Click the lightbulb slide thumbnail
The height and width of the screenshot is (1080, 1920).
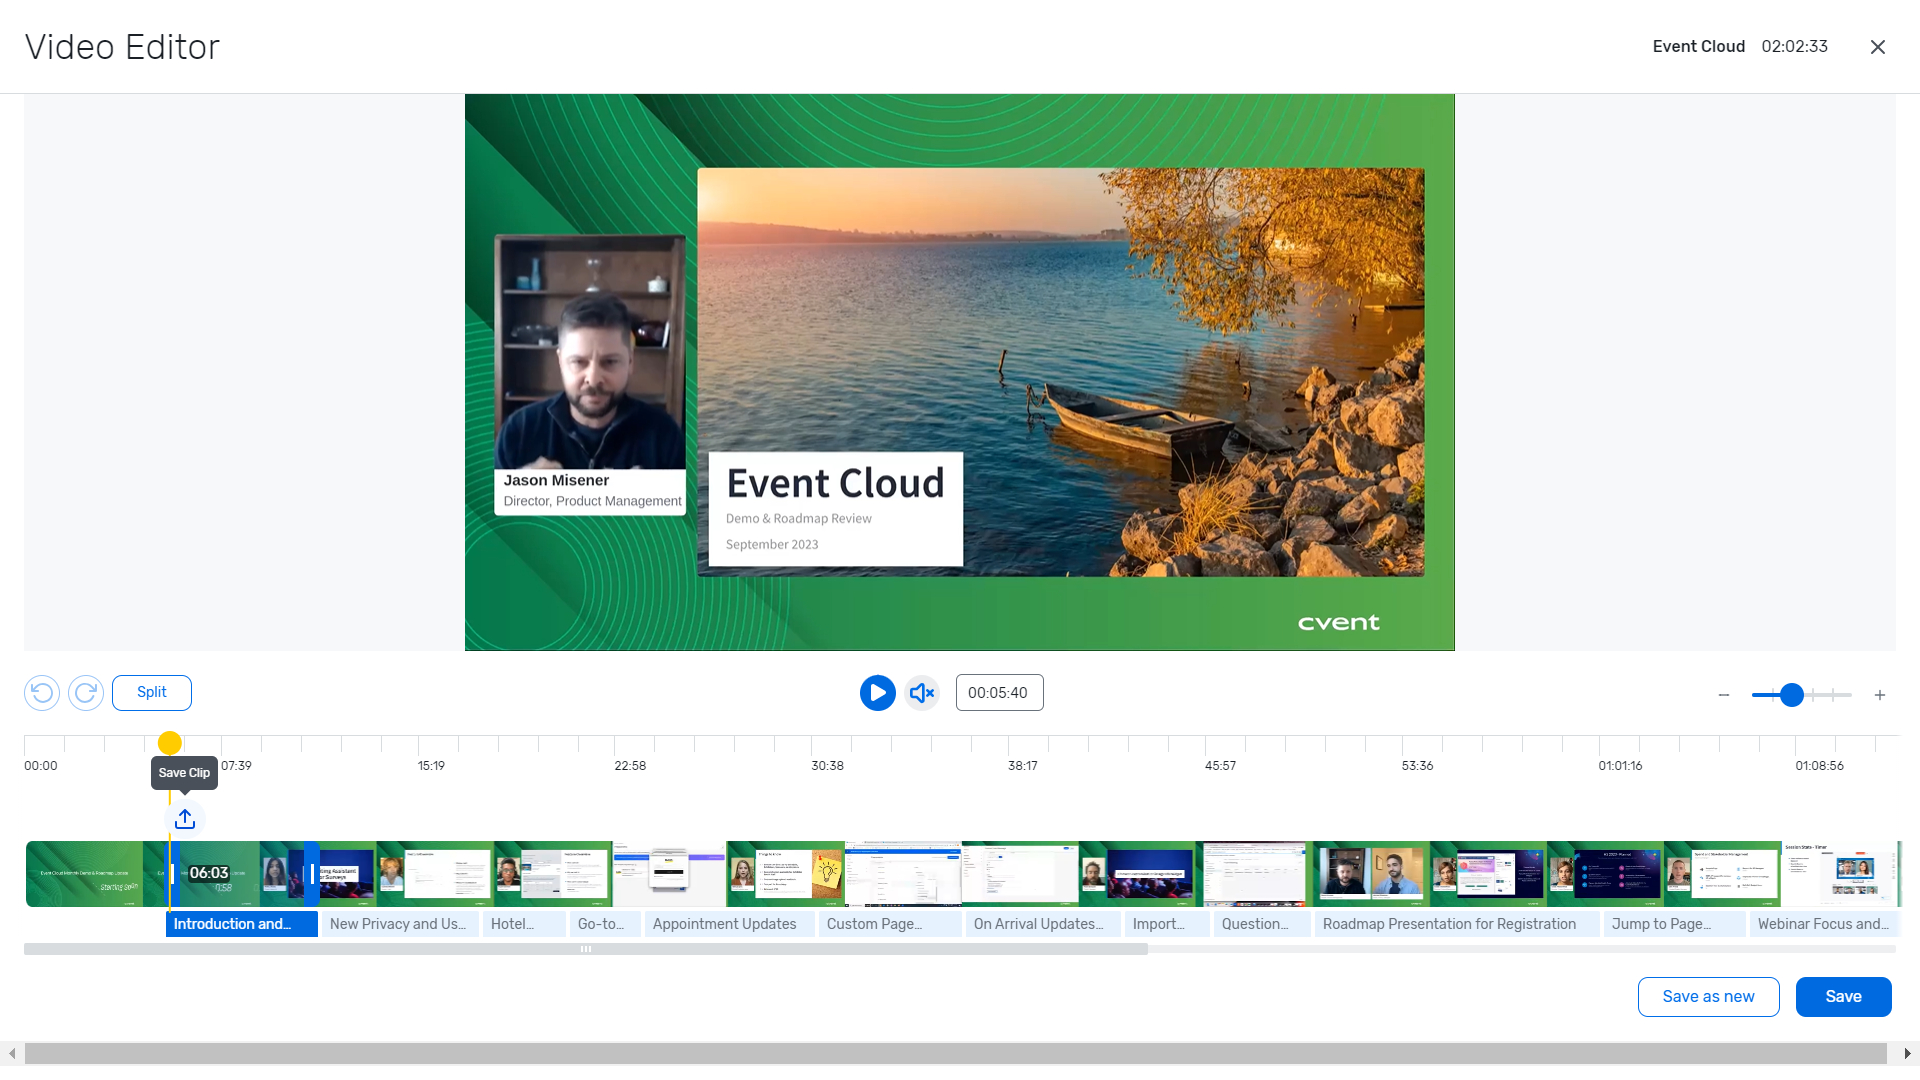[786, 874]
